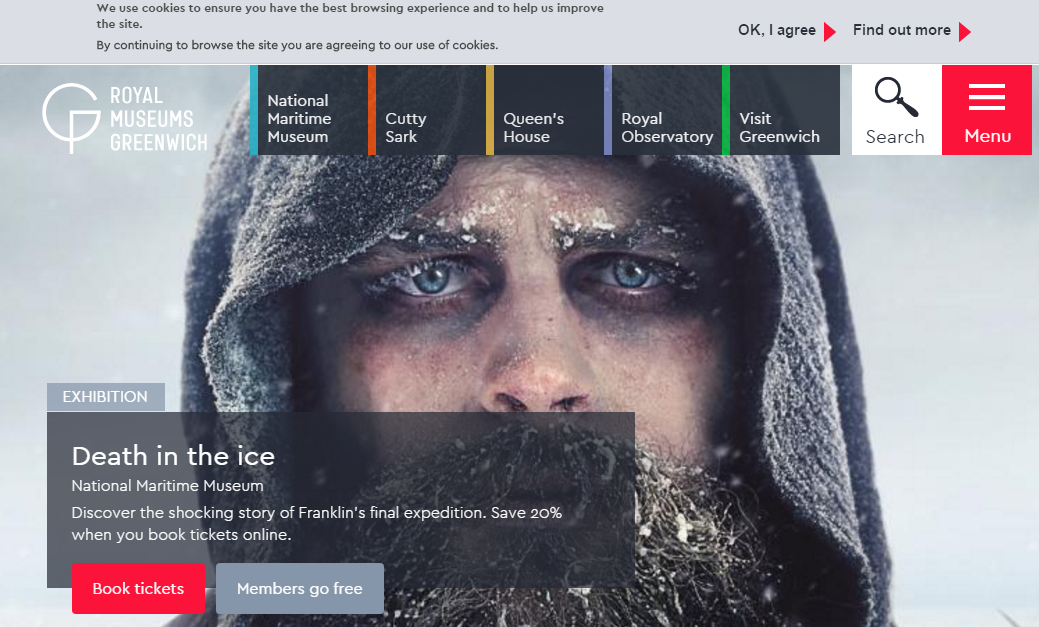This screenshot has height=627, width=1039.
Task: Click National Maritime Museum subtitle under heading
Action: click(167, 486)
